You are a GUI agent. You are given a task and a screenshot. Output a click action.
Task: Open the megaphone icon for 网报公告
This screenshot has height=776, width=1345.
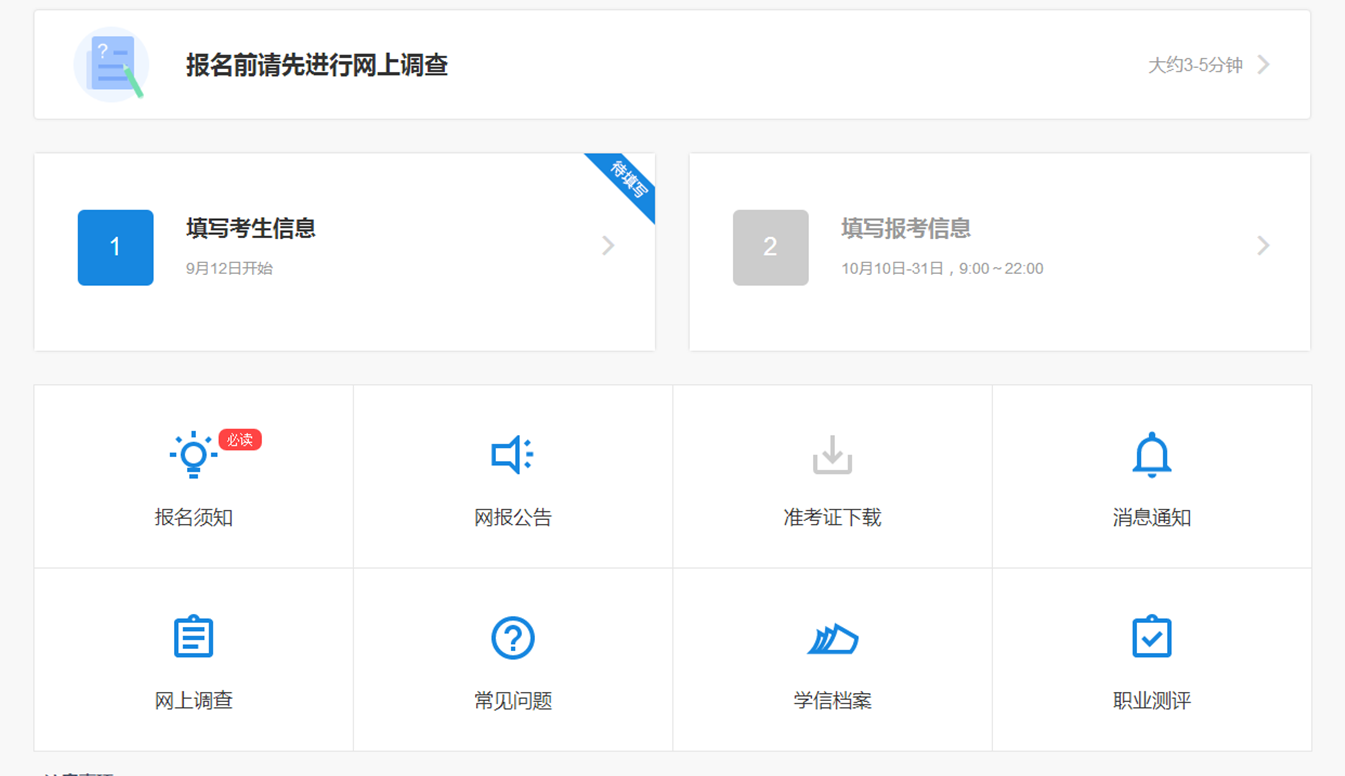(x=512, y=455)
